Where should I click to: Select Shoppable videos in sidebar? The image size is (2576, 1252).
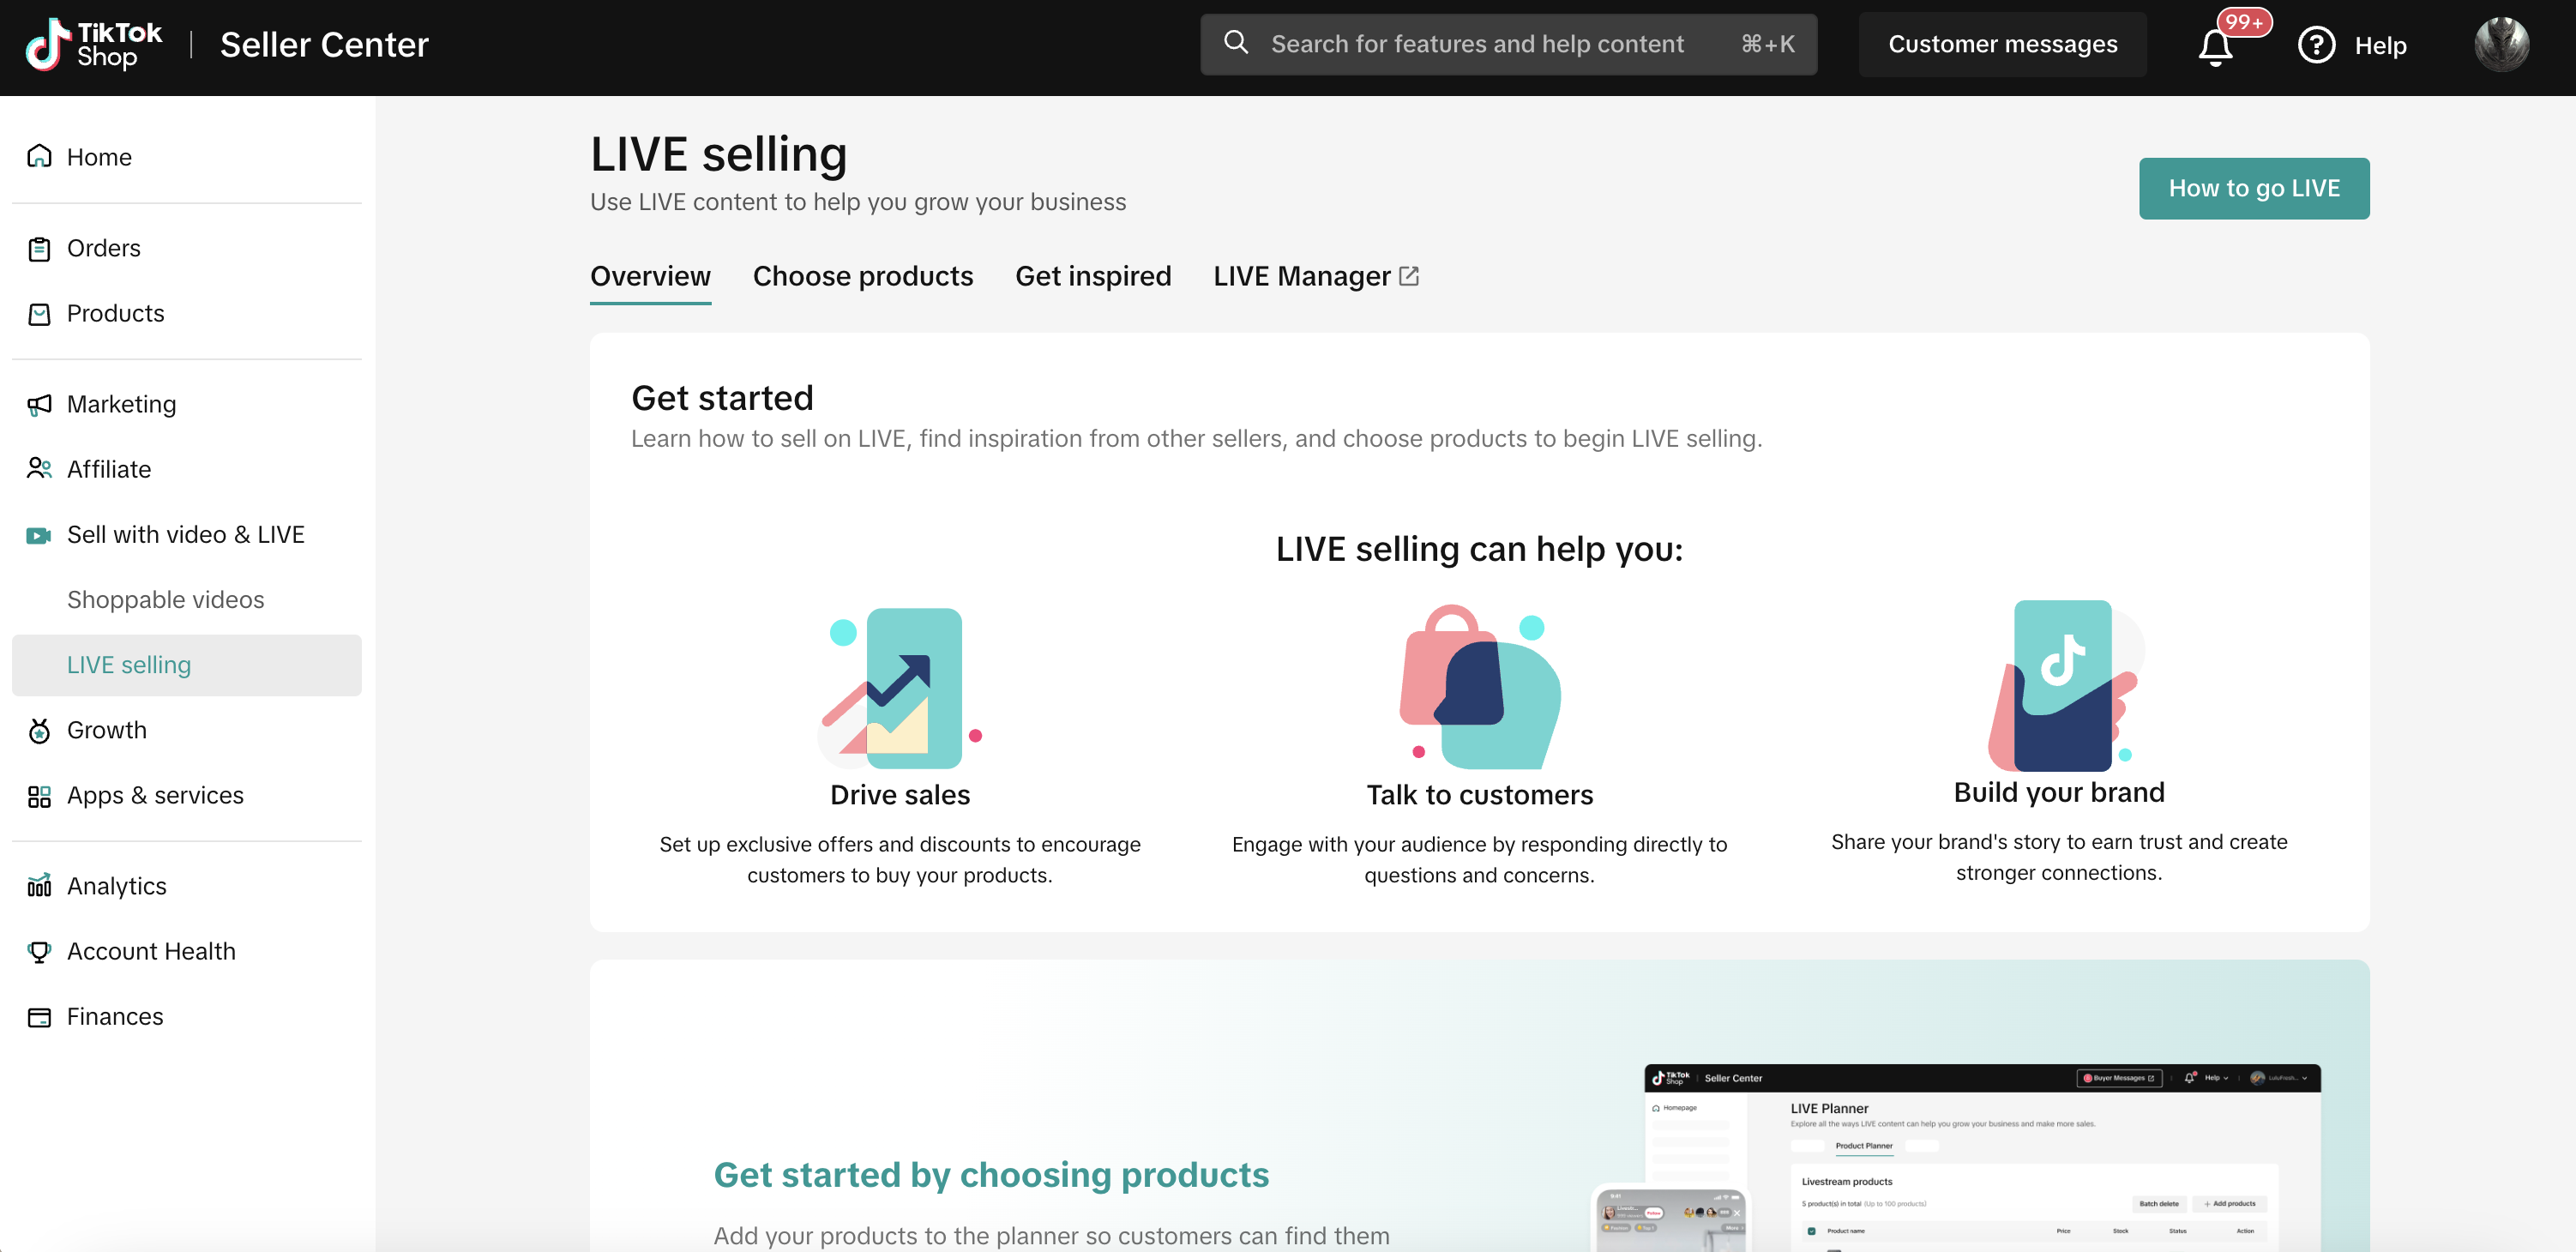click(x=166, y=600)
